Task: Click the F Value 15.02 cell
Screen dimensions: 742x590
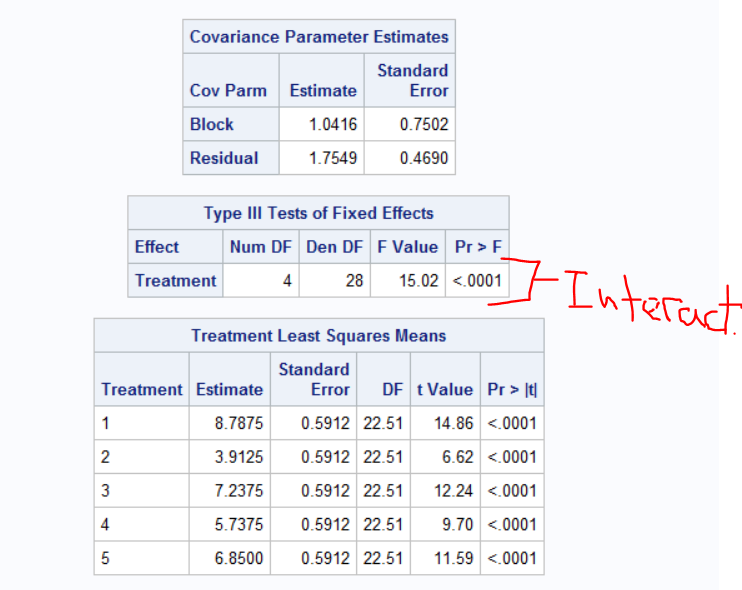Action: click(419, 281)
